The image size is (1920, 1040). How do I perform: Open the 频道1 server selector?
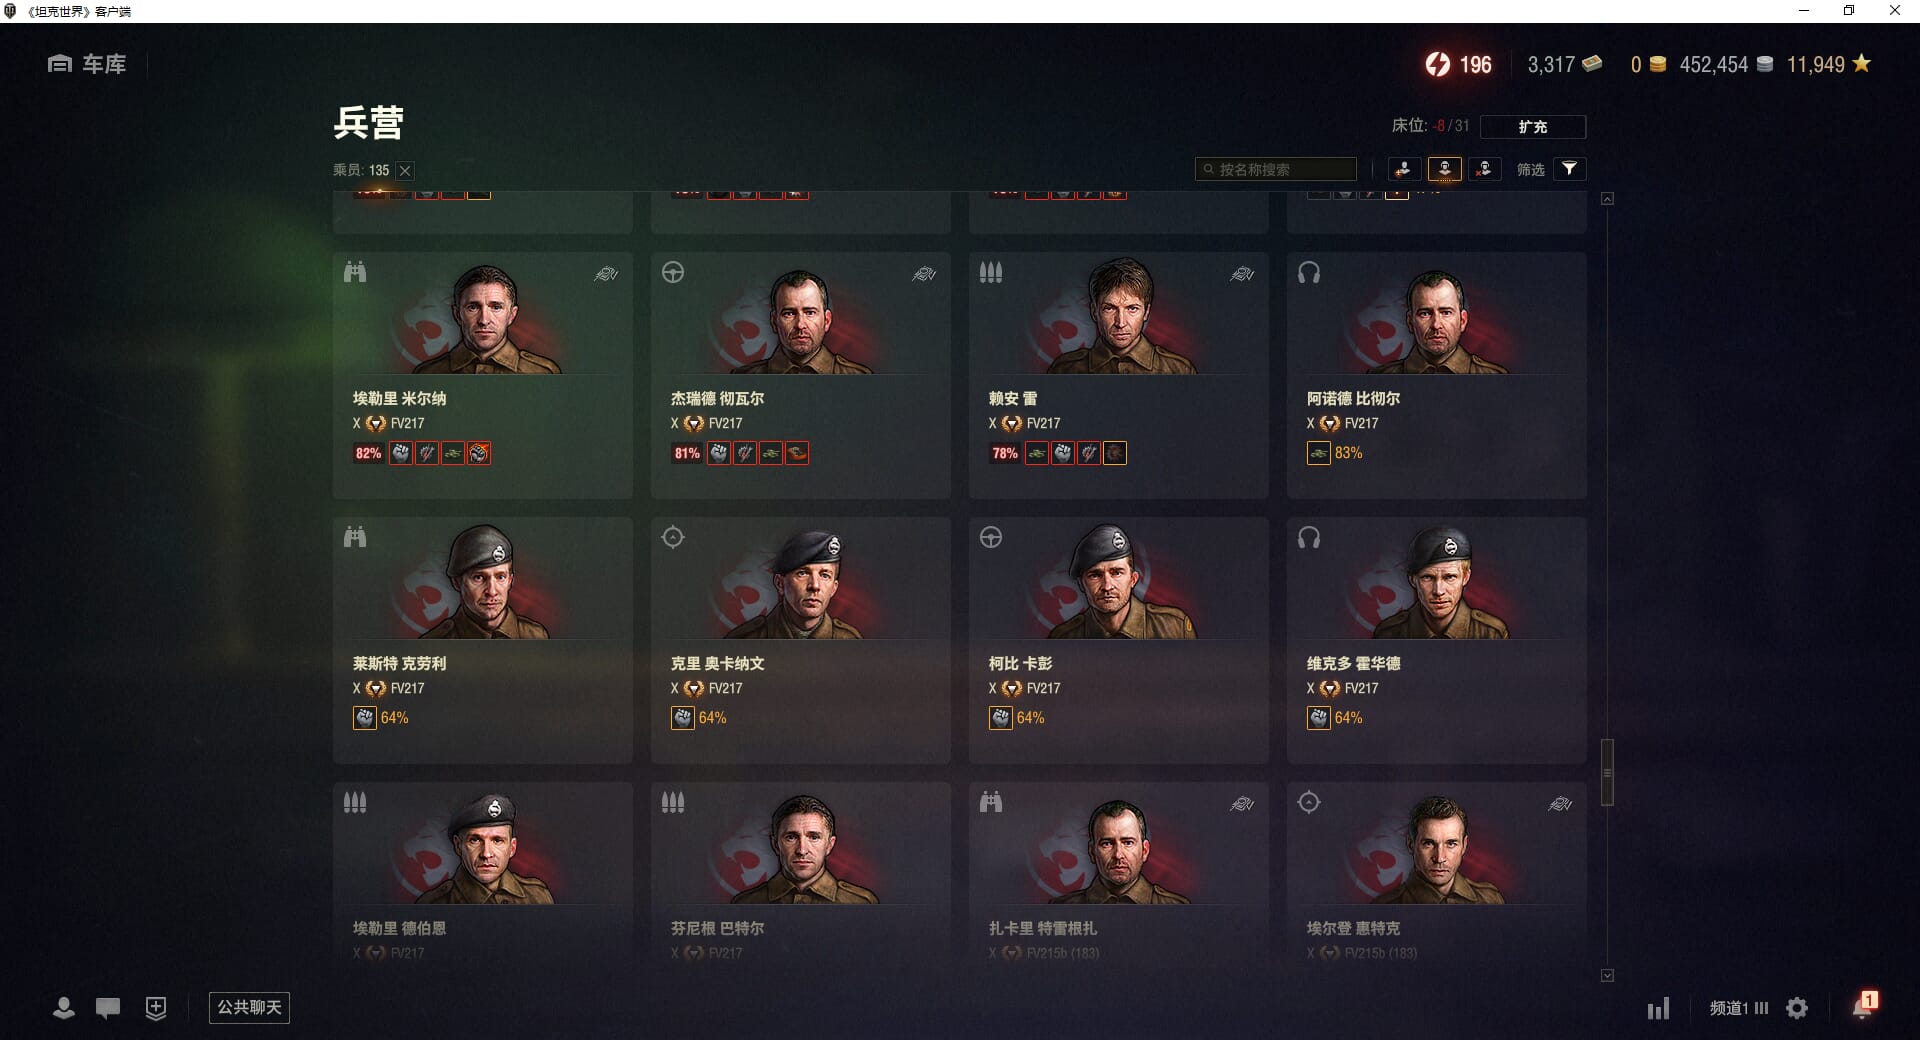point(1739,1008)
